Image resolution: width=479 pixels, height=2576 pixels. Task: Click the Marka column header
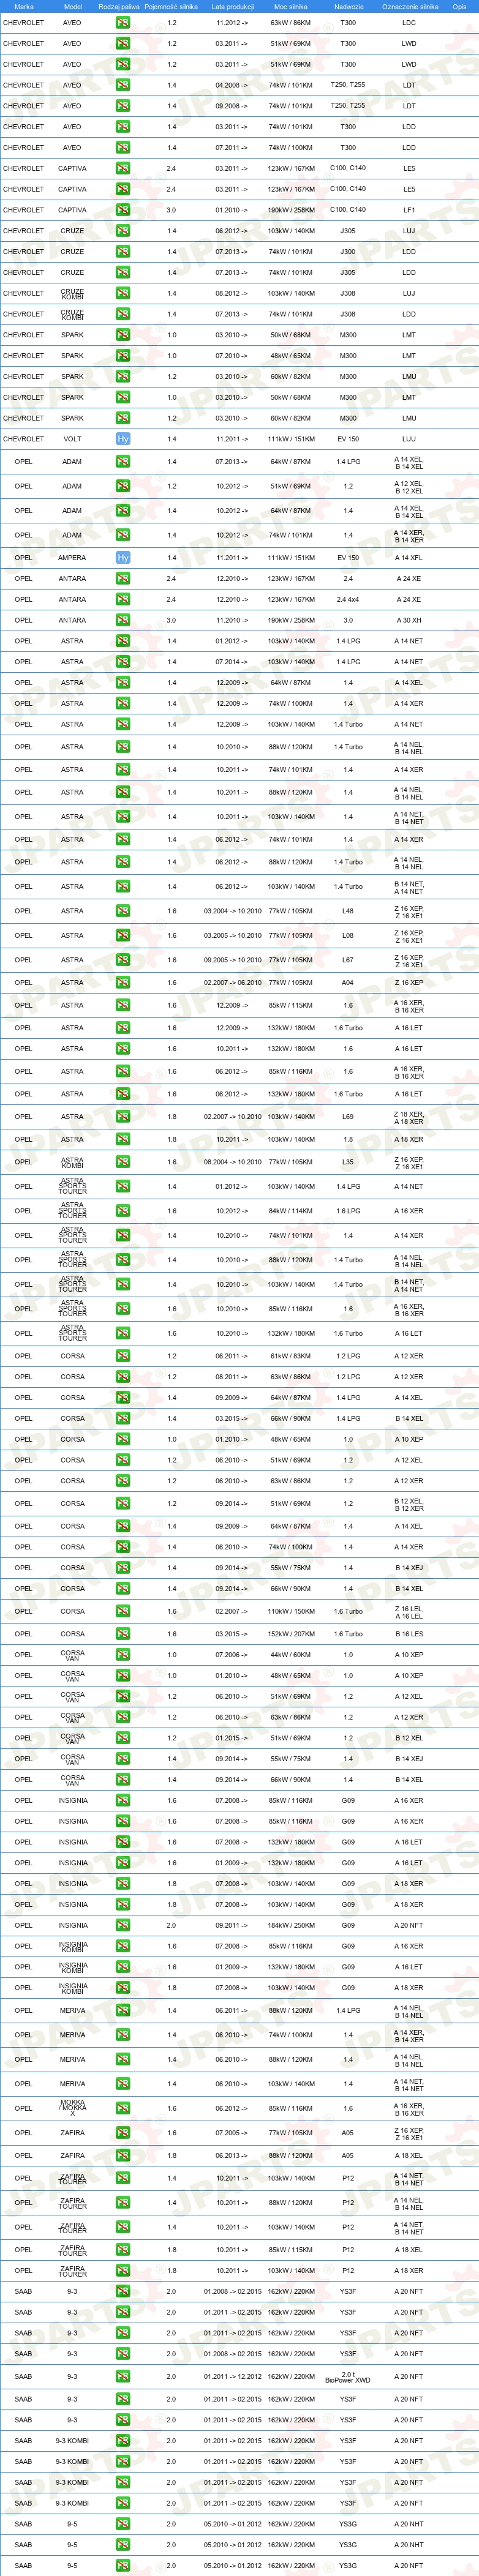23,6
